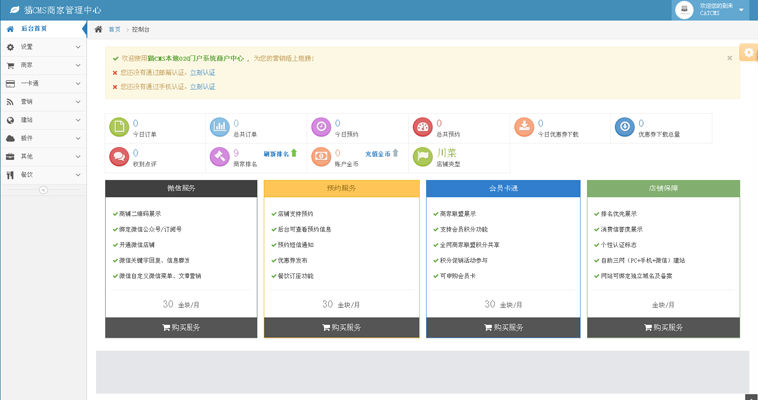The width and height of the screenshot is (758, 400).
Task: Click the 会员卡通 card header
Action: pyautogui.click(x=503, y=188)
